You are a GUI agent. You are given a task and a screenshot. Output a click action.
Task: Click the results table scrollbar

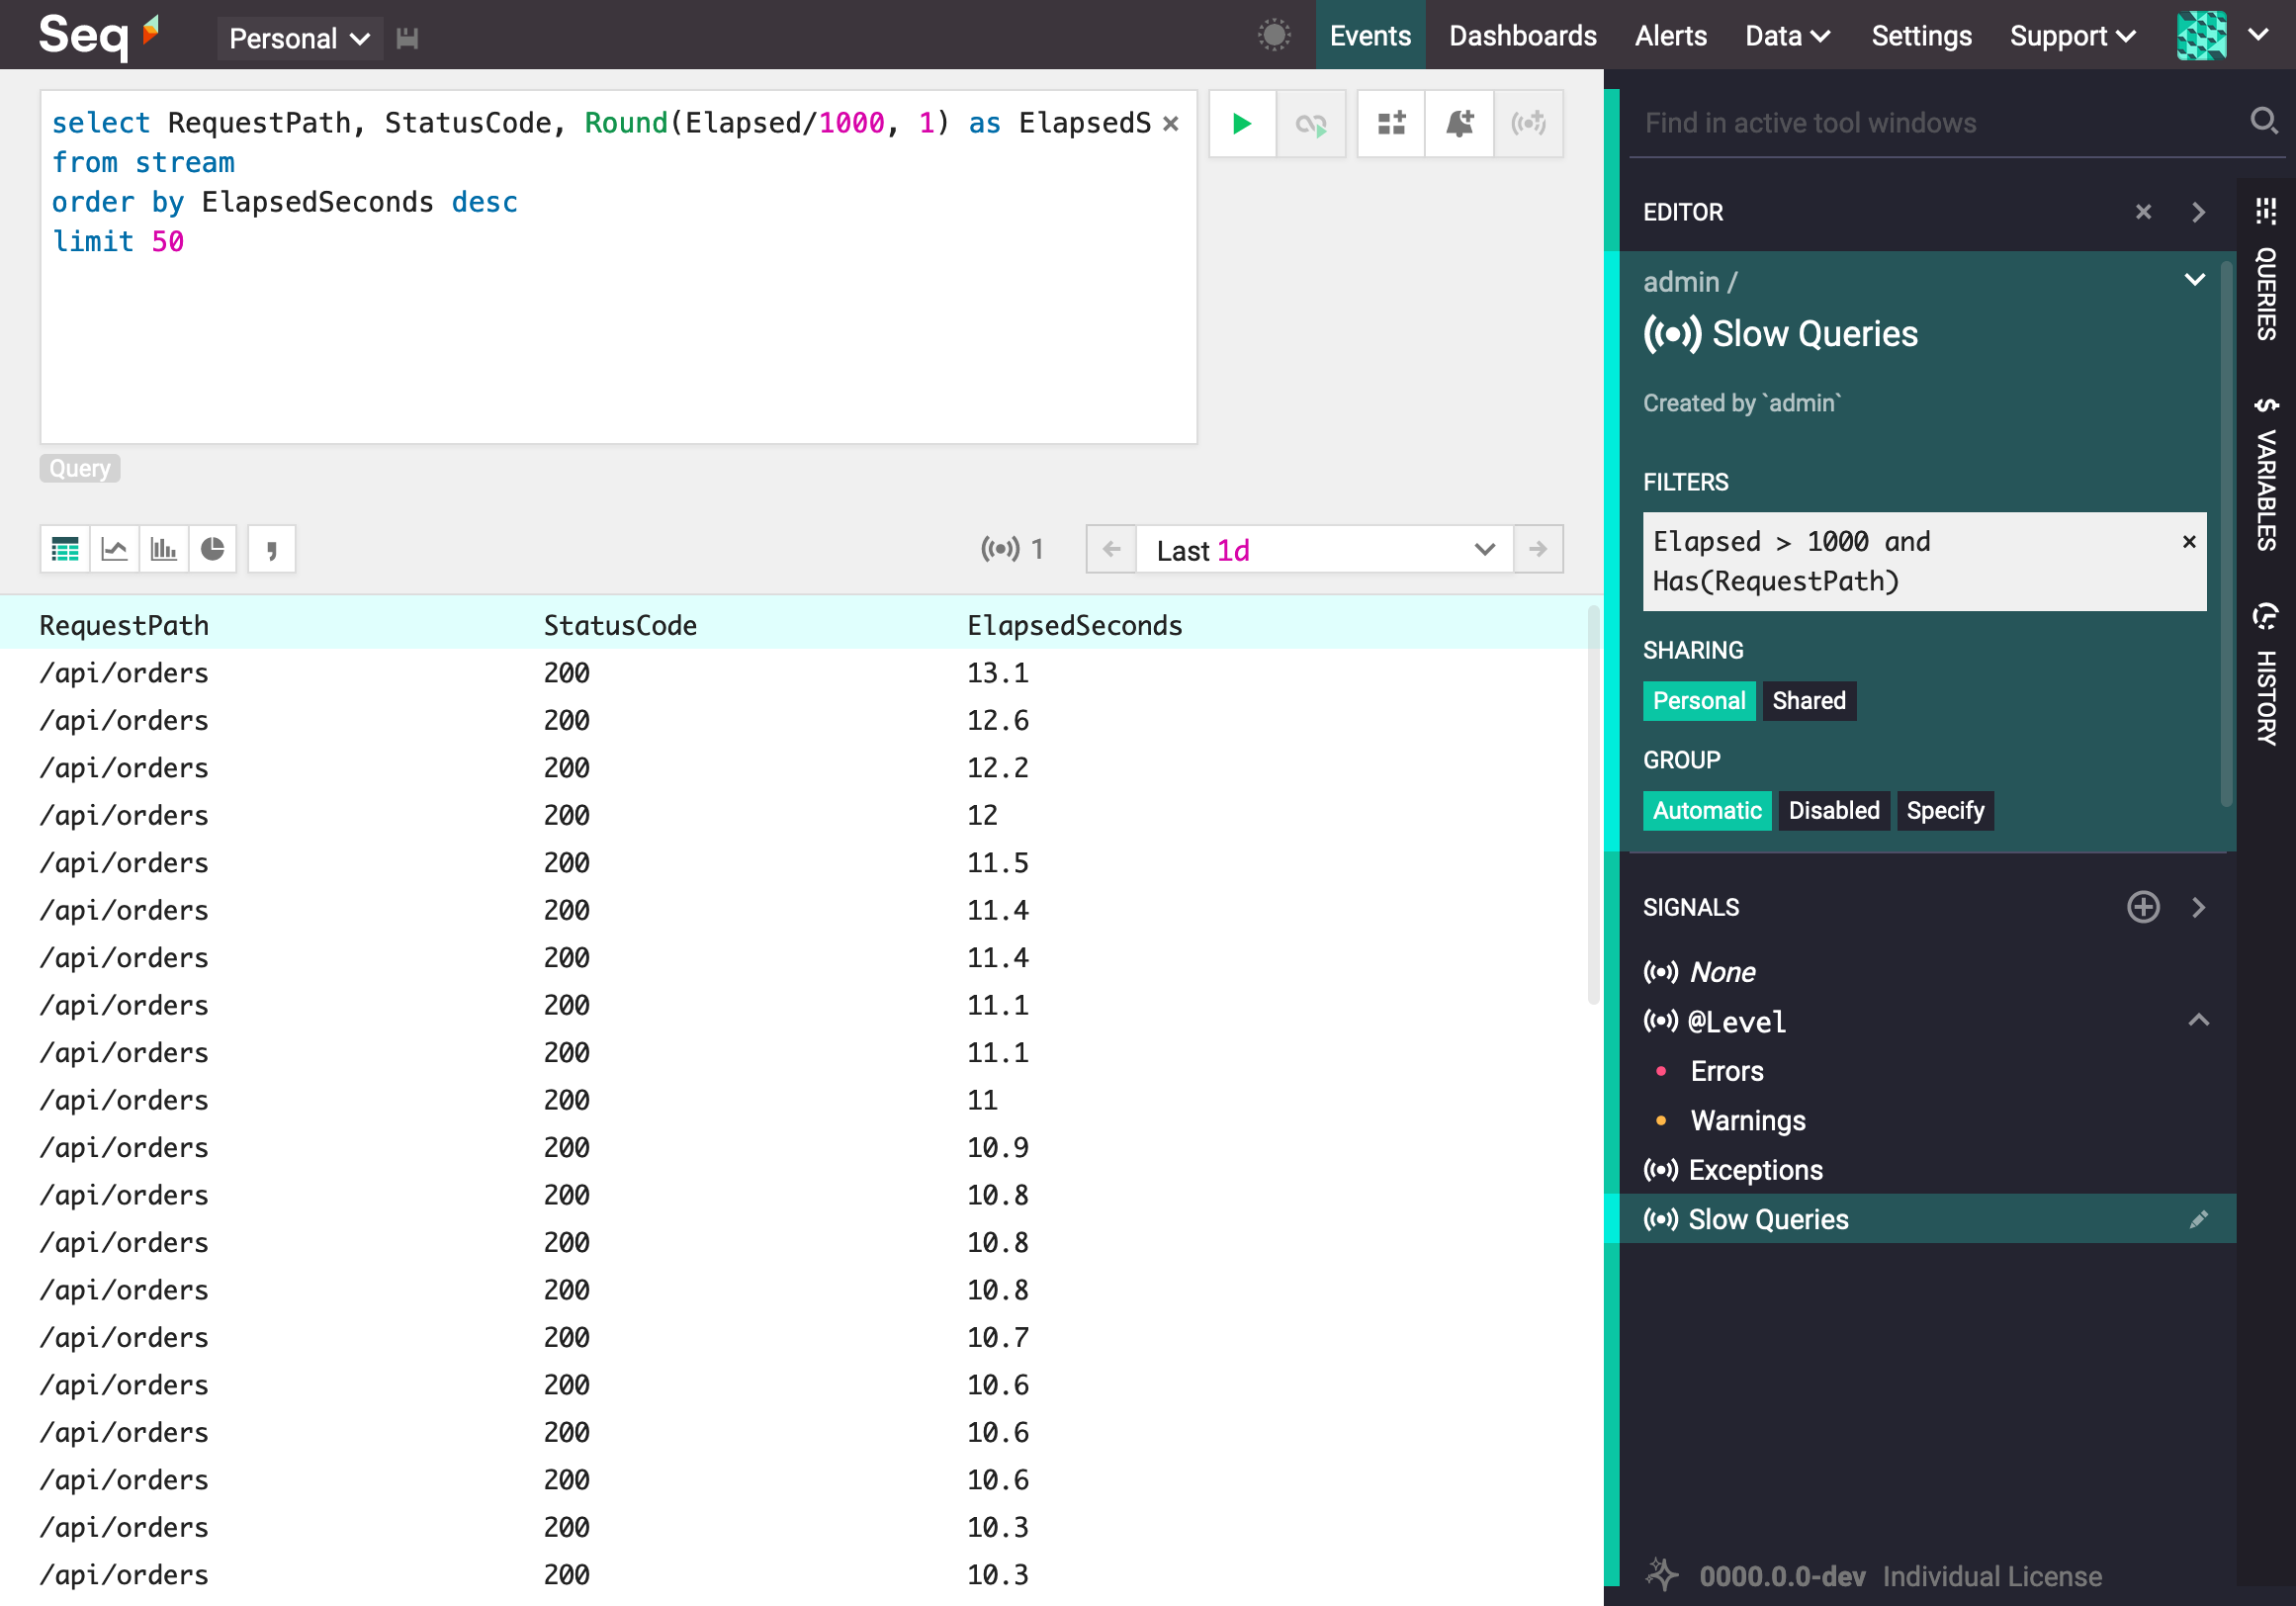(1594, 804)
